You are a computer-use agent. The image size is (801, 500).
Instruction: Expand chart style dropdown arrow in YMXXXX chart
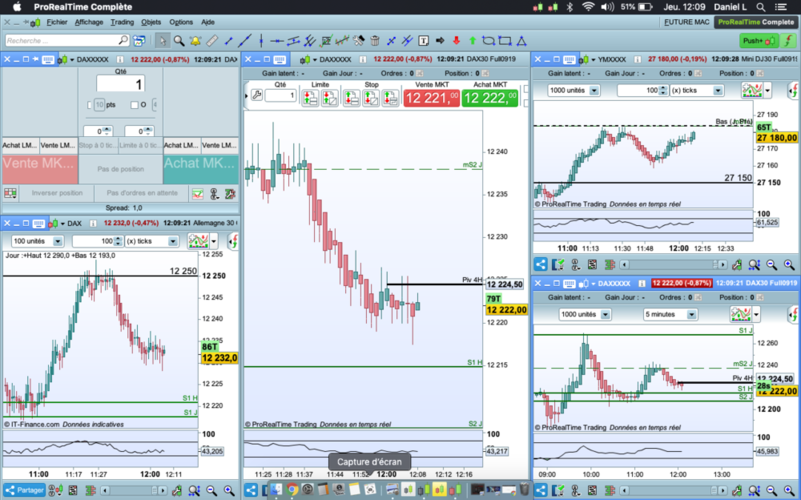[767, 91]
